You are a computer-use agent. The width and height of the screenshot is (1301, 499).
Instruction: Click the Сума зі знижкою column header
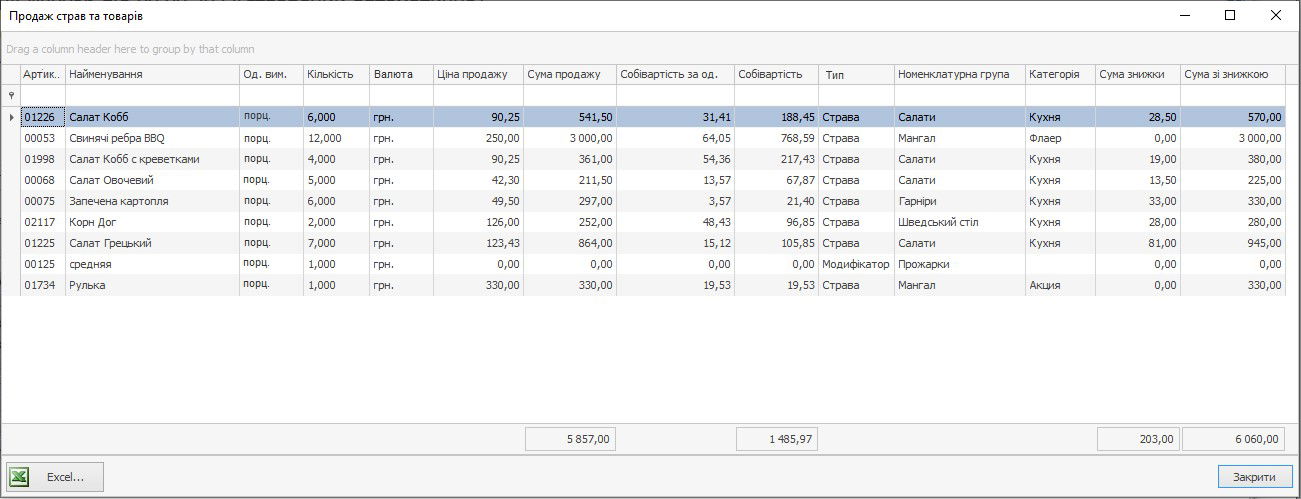pyautogui.click(x=1231, y=75)
